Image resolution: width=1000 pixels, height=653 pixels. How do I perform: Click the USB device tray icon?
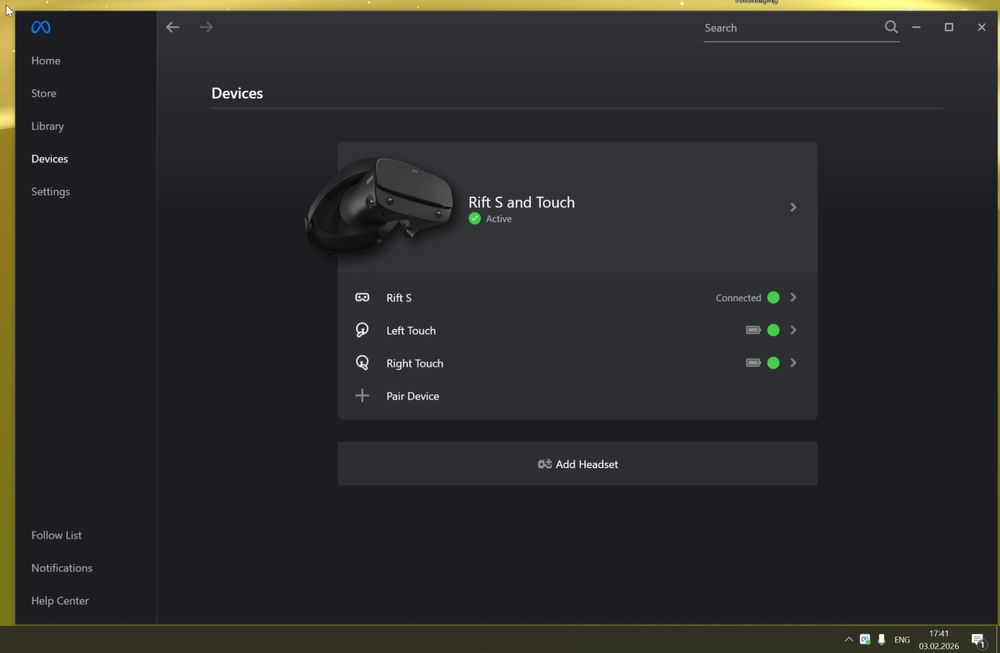pos(881,639)
